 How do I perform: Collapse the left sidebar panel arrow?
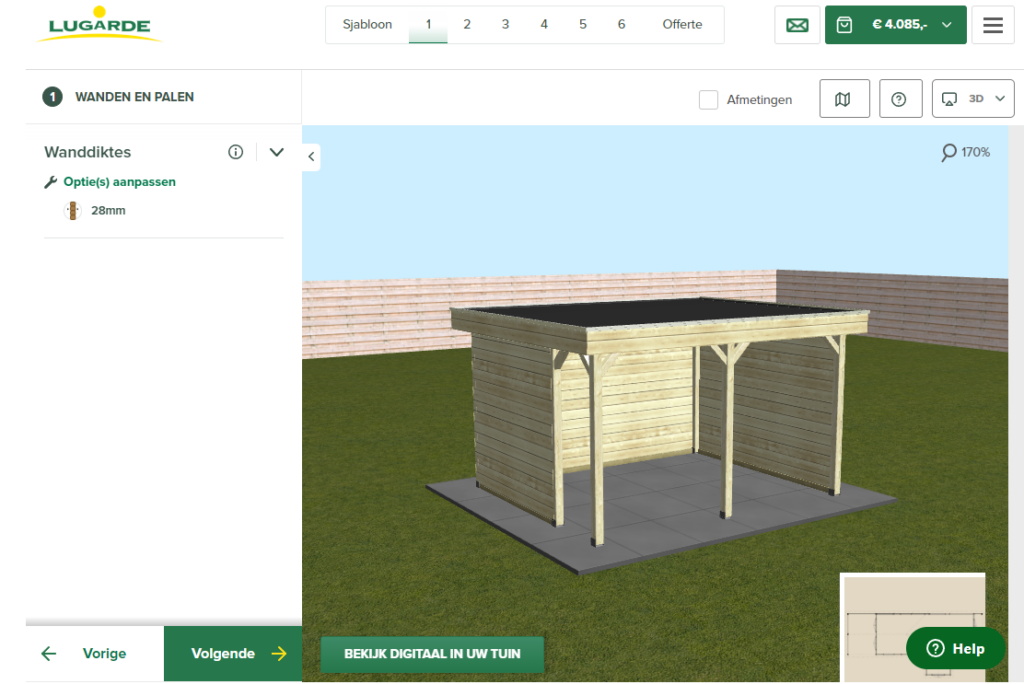pyautogui.click(x=312, y=157)
